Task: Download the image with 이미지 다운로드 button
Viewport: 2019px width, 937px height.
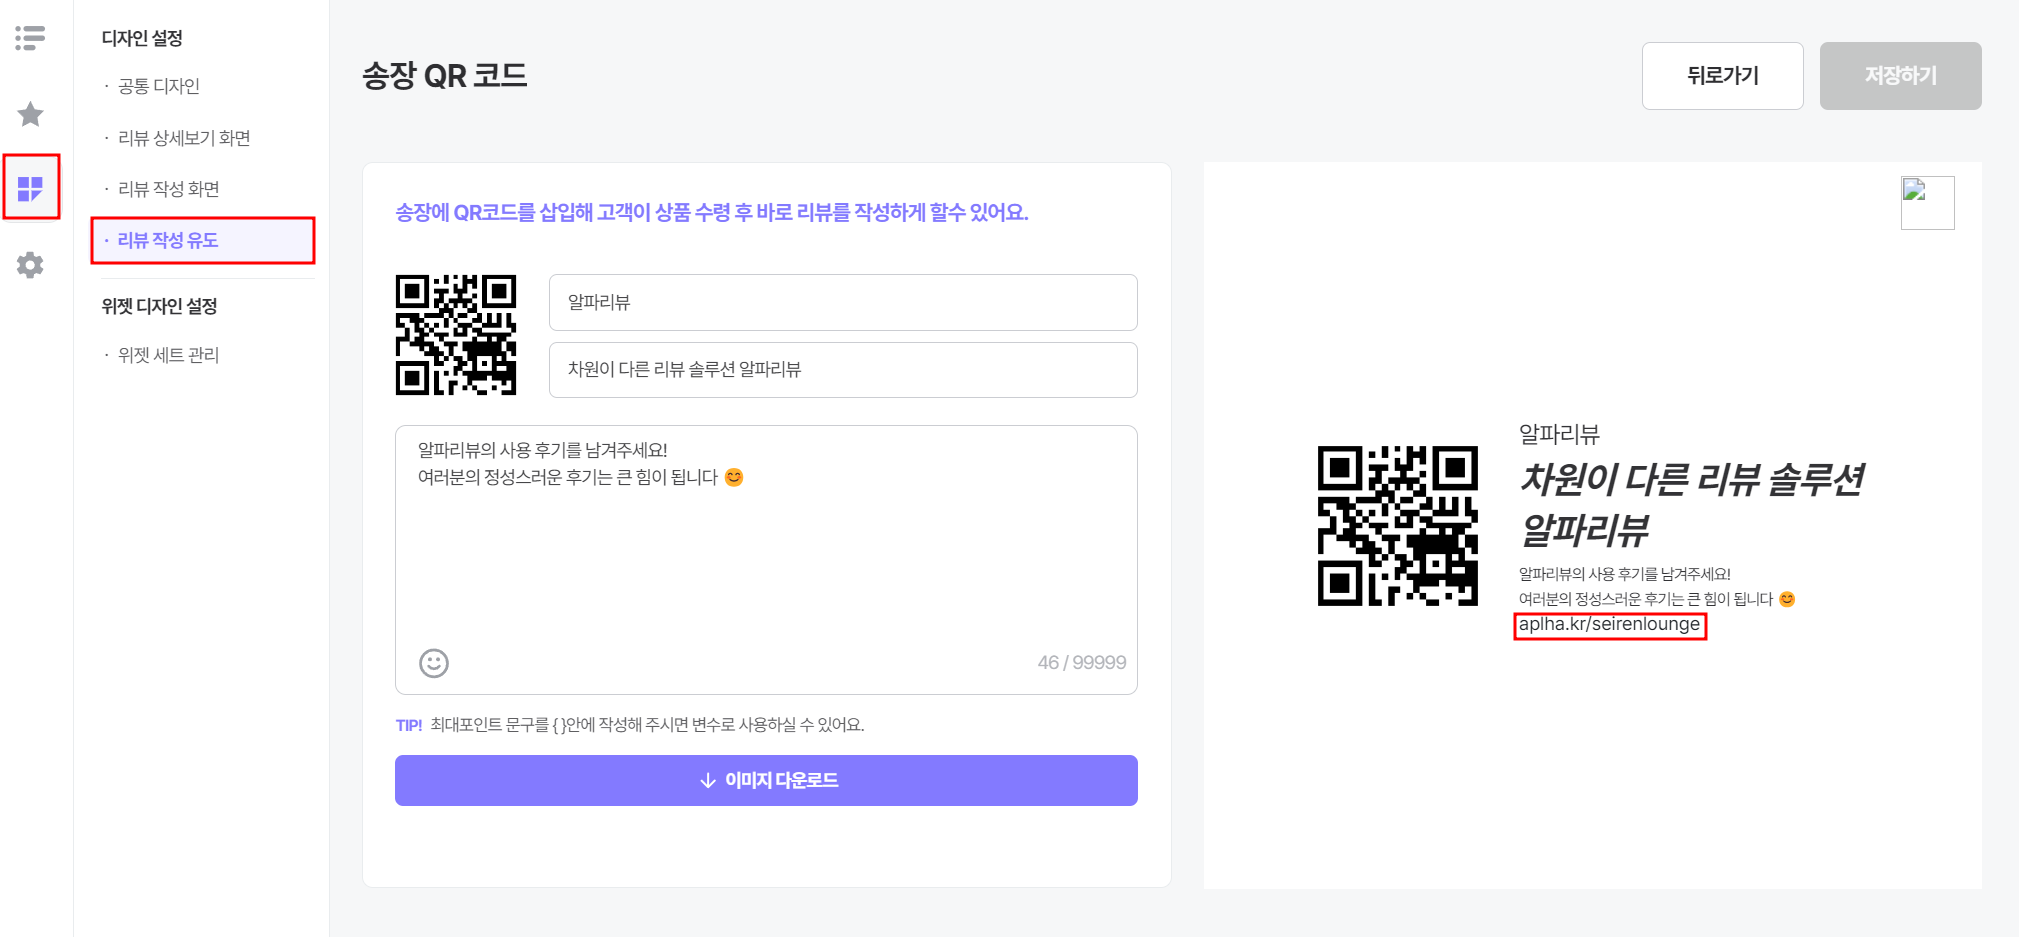Action: 766,780
